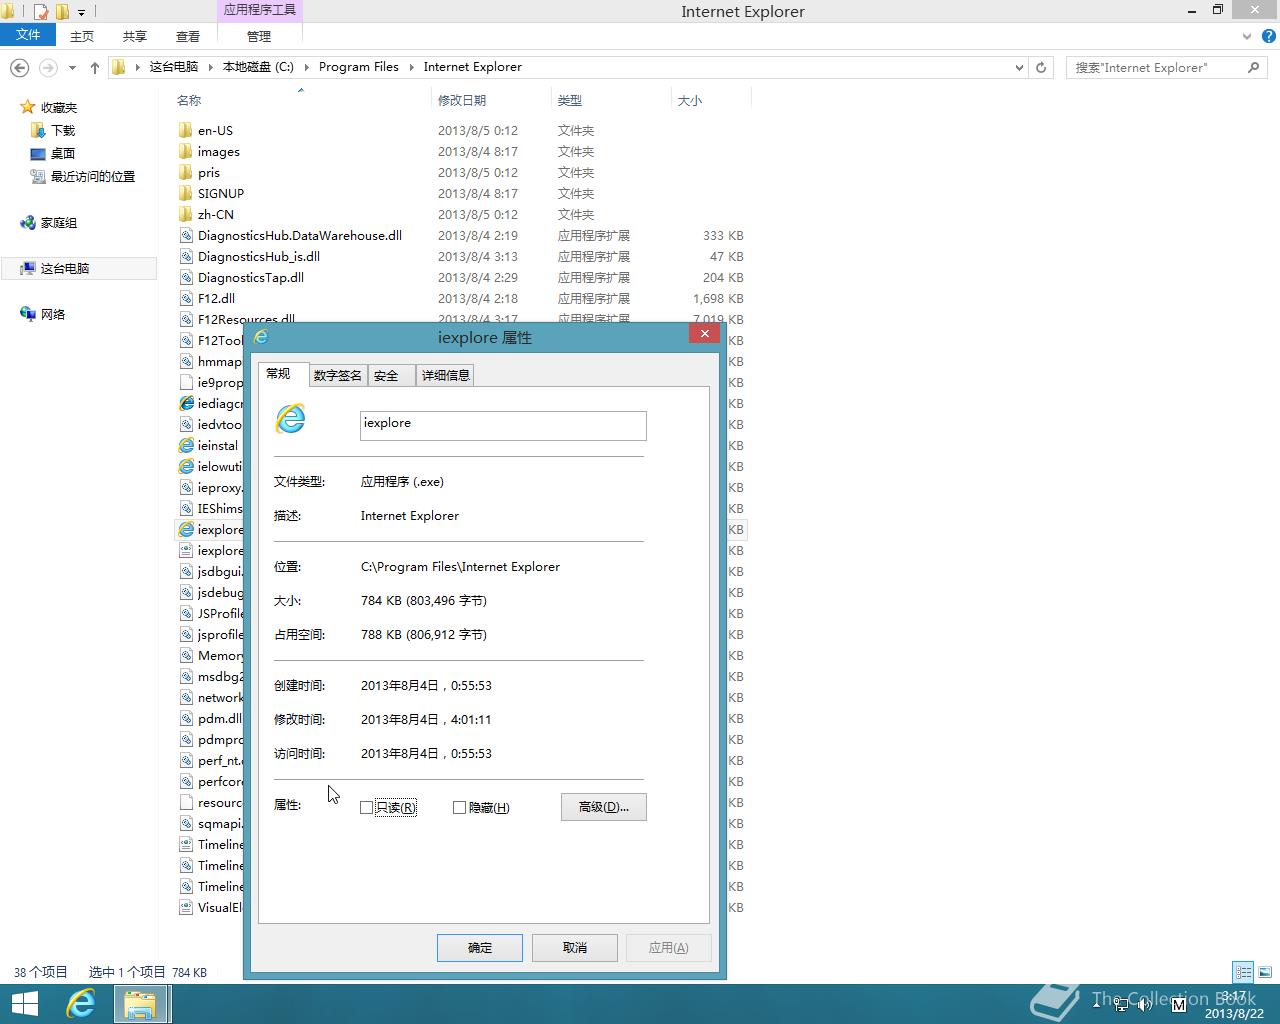This screenshot has width=1280, height=1024.
Task: Select the en-US folder icon
Action: tap(186, 130)
